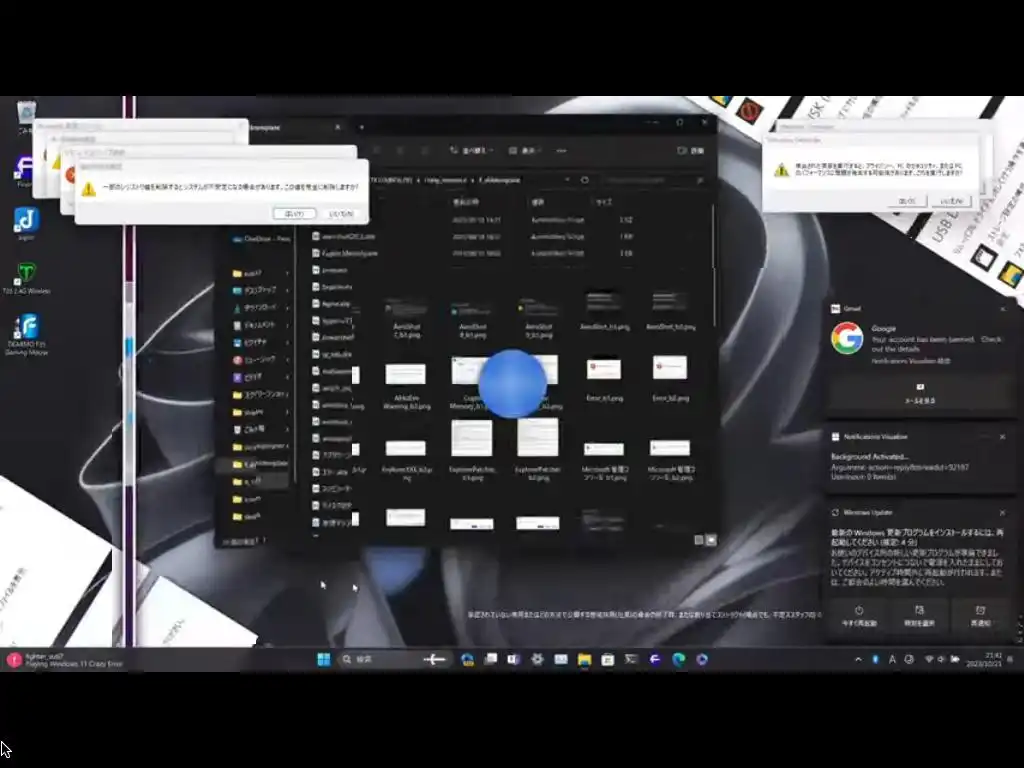Click 時刻を選択 in Windows Update notification
The image size is (1024, 768).
919,616
